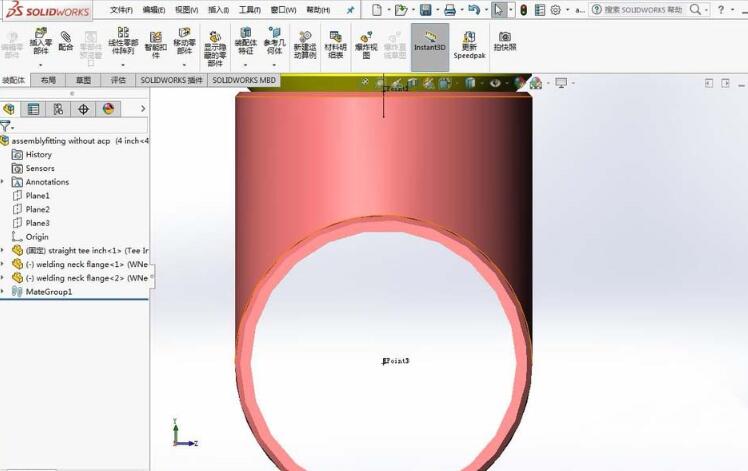This screenshot has height=471, width=748.
Task: Open PropertyManager tab icon
Action: [x=33, y=109]
